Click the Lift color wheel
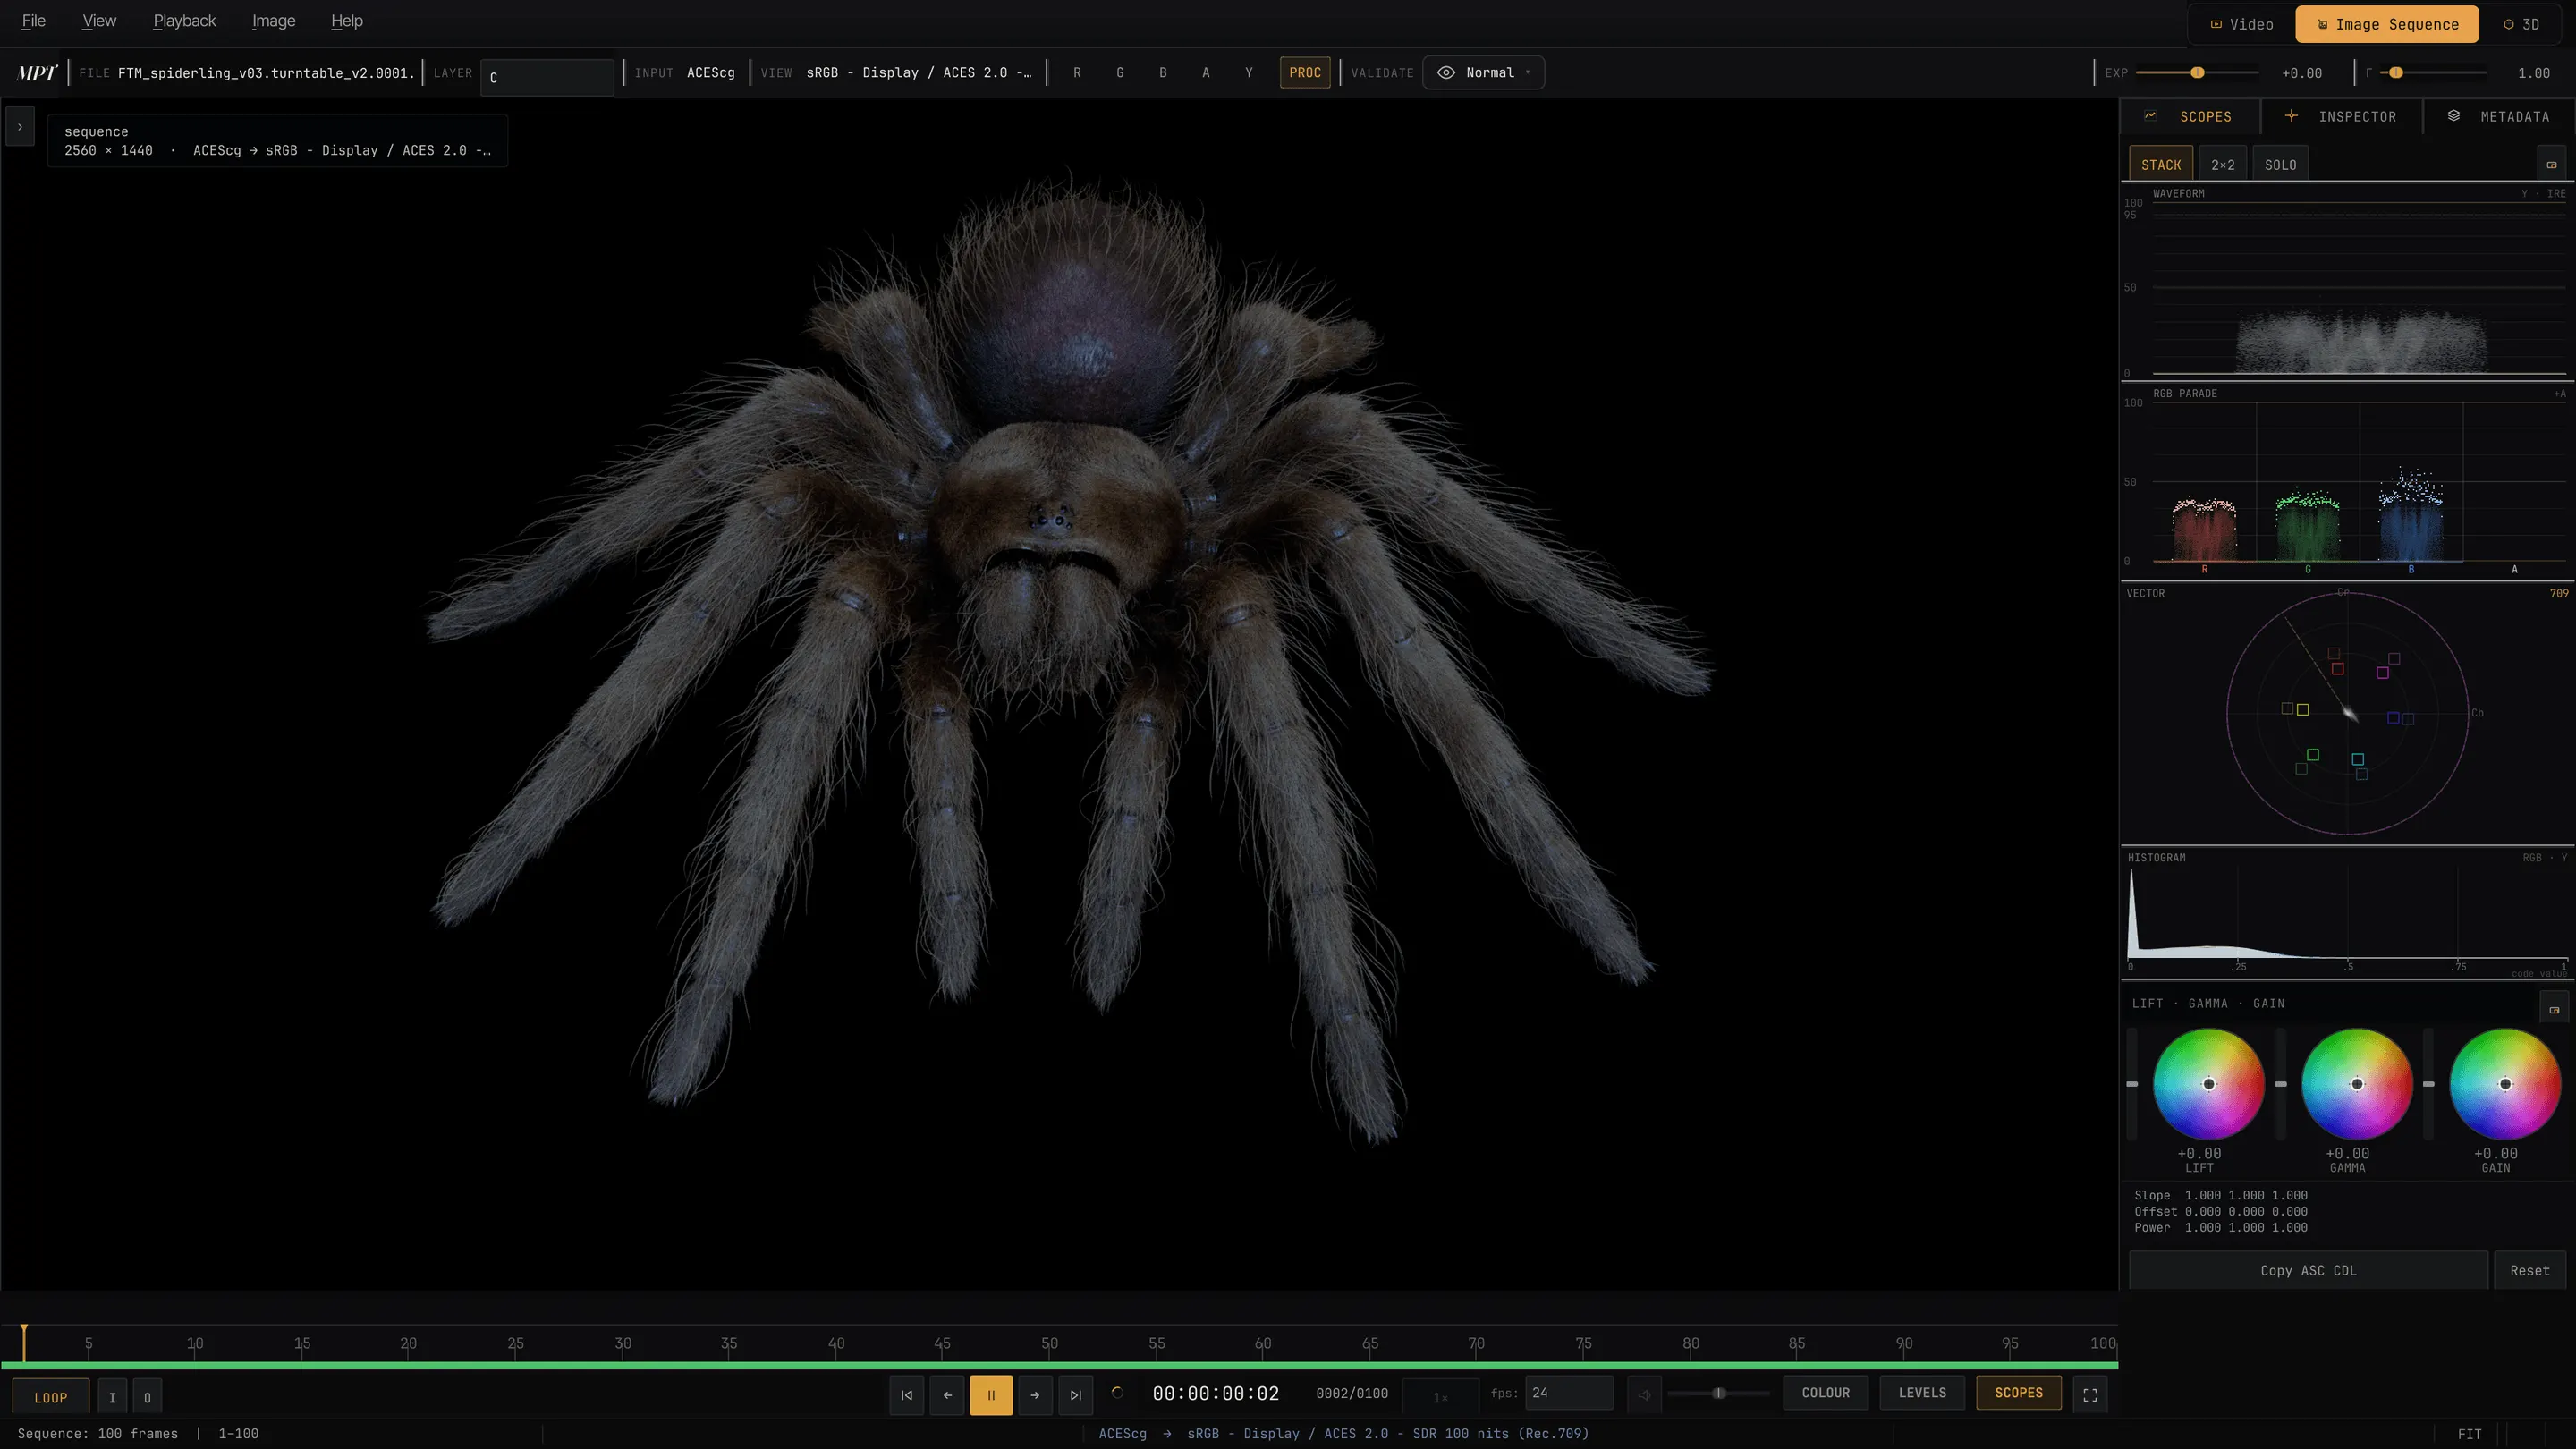The image size is (2576, 1449). (x=2209, y=1084)
